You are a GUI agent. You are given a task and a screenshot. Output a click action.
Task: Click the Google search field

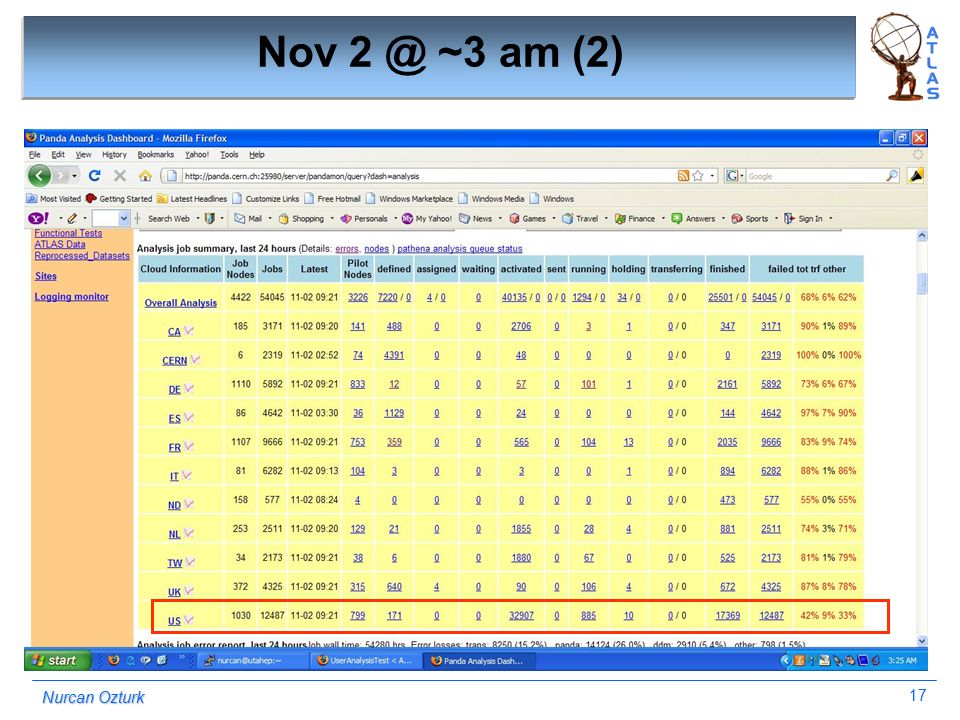(x=814, y=176)
